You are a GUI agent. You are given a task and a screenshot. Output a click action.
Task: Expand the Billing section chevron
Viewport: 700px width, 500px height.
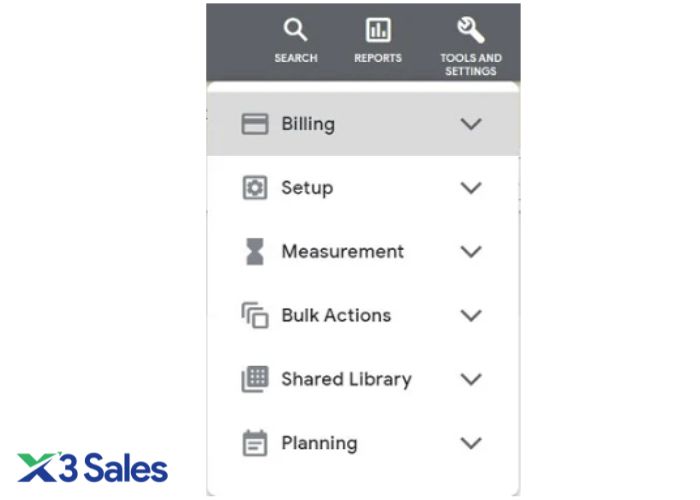point(470,124)
